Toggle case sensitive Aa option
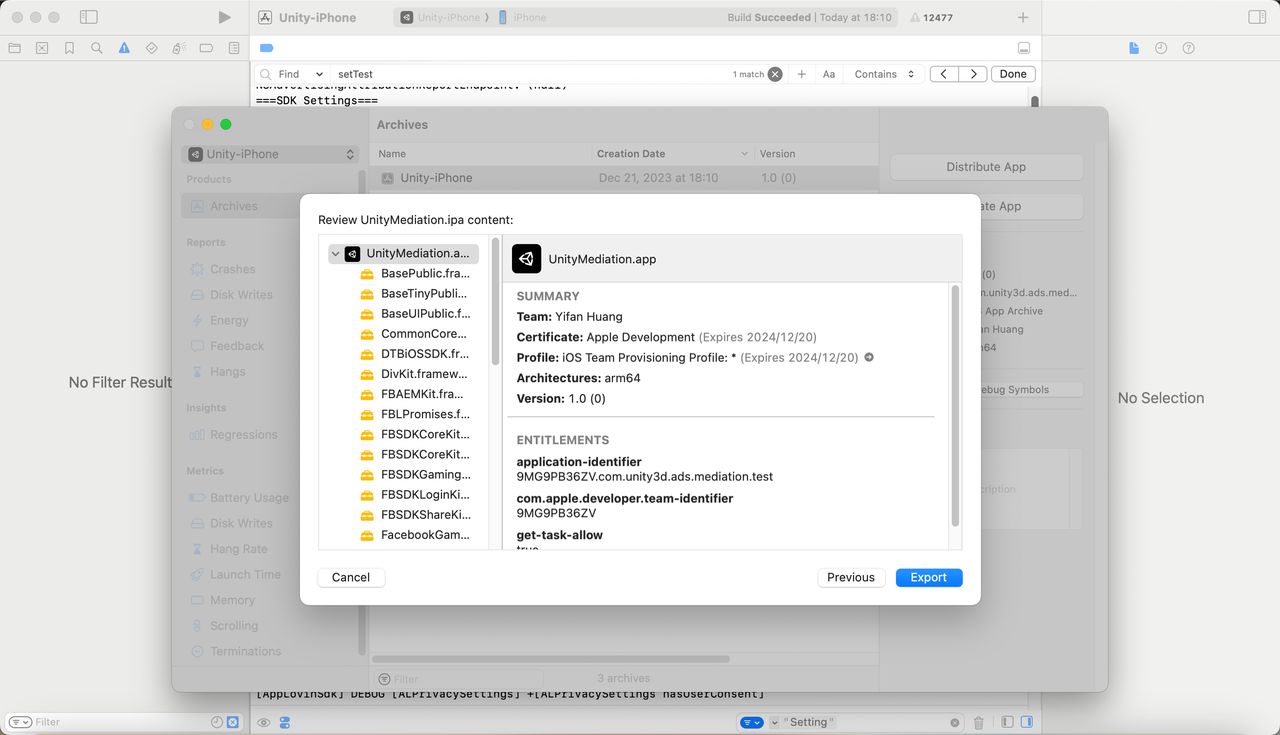 click(x=829, y=74)
